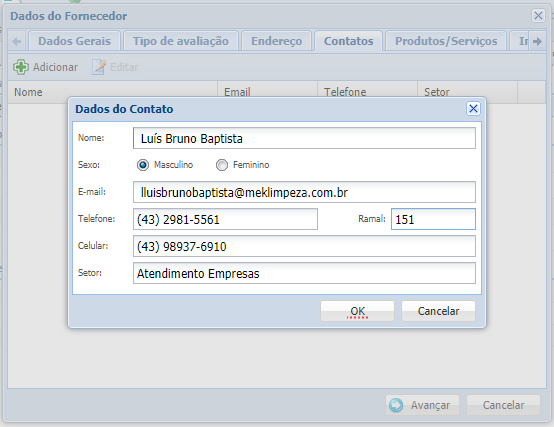Click the right tab scroll arrow
This screenshot has width=554, height=427.
[x=538, y=41]
